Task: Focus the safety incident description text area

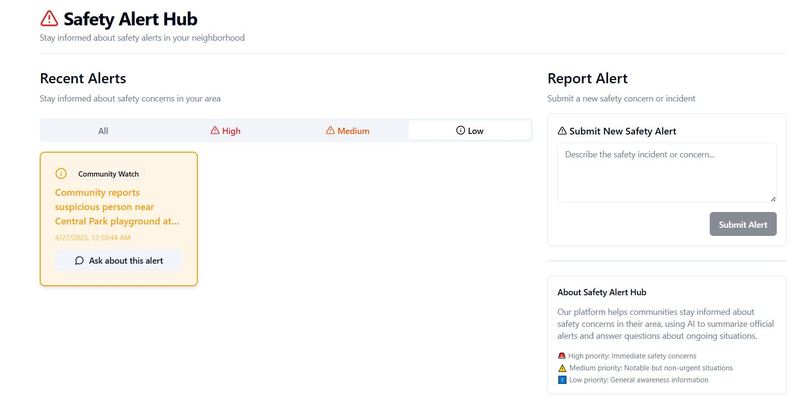Action: 667,172
